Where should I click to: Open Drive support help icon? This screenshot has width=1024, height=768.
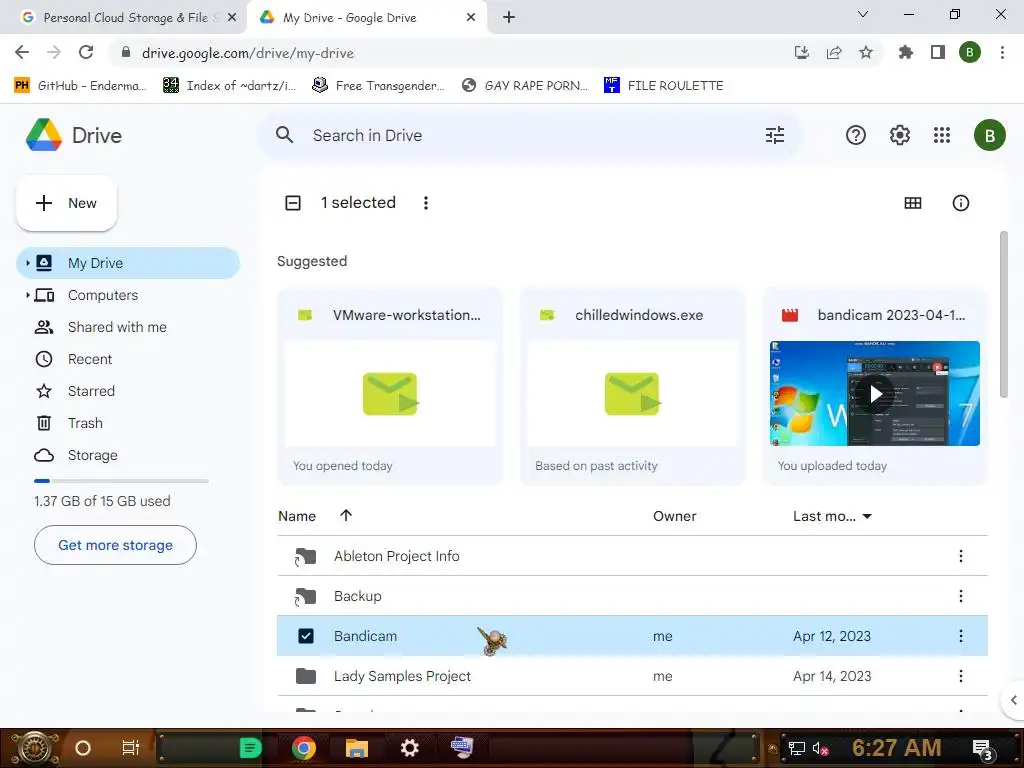[856, 135]
